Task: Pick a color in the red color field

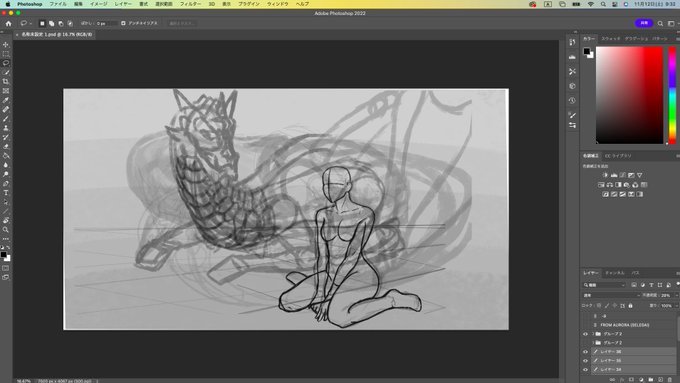Action: coord(629,95)
